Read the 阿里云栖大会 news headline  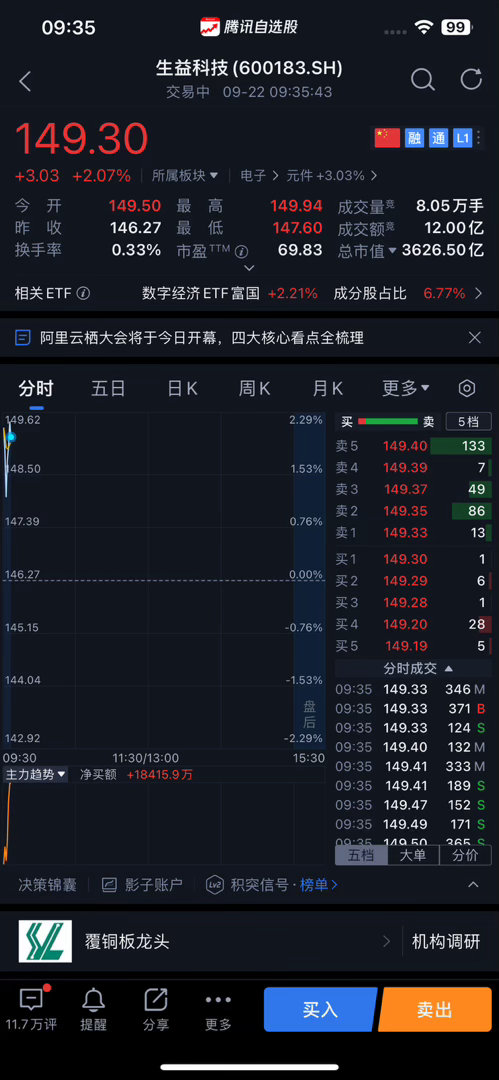201,338
